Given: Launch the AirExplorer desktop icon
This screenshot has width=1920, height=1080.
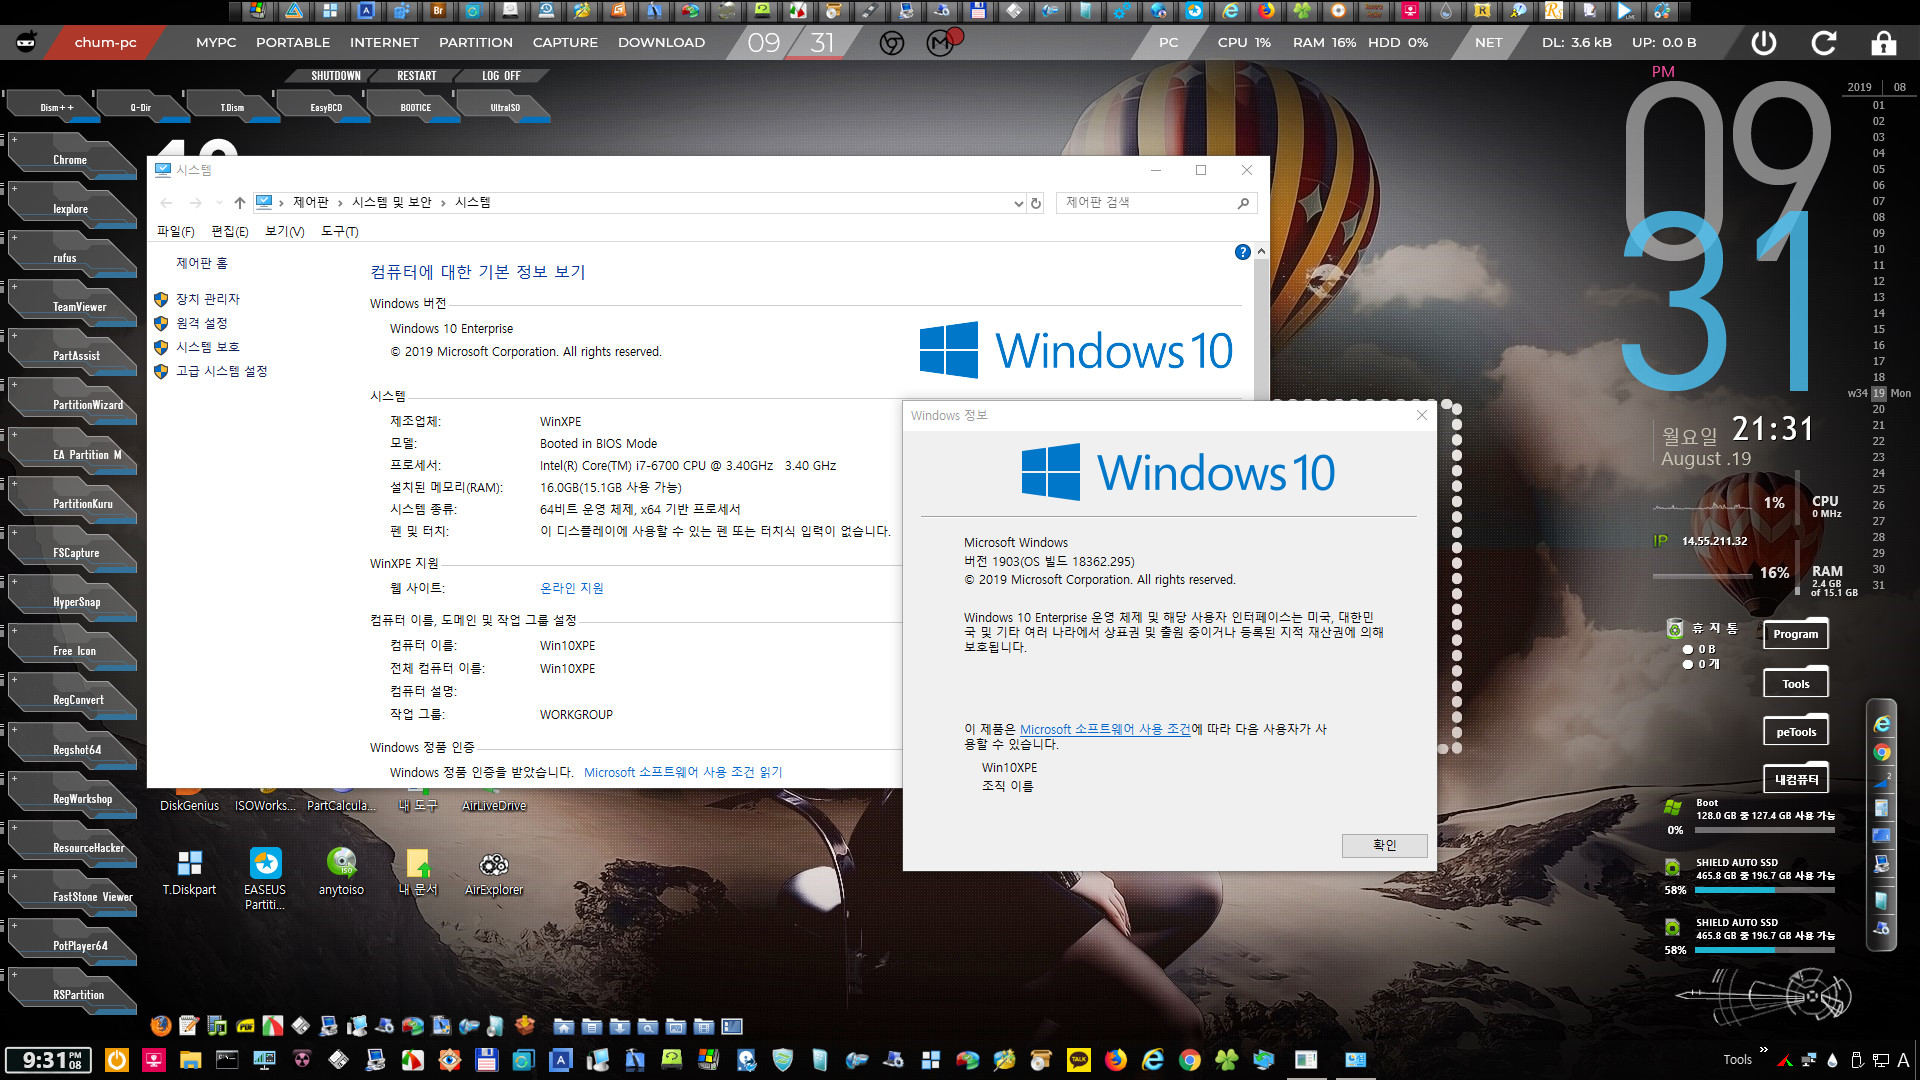Looking at the screenshot, I should coord(494,871).
